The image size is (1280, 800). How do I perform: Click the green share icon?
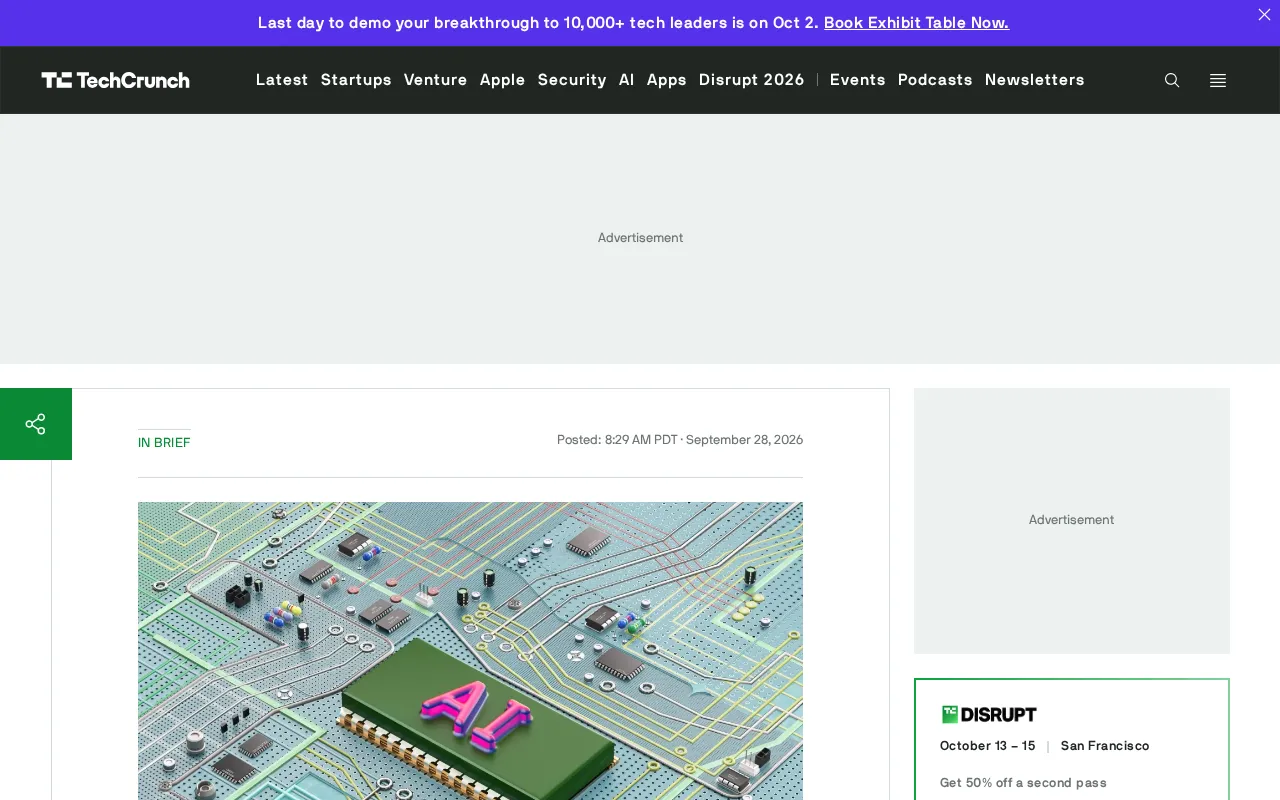pos(36,424)
